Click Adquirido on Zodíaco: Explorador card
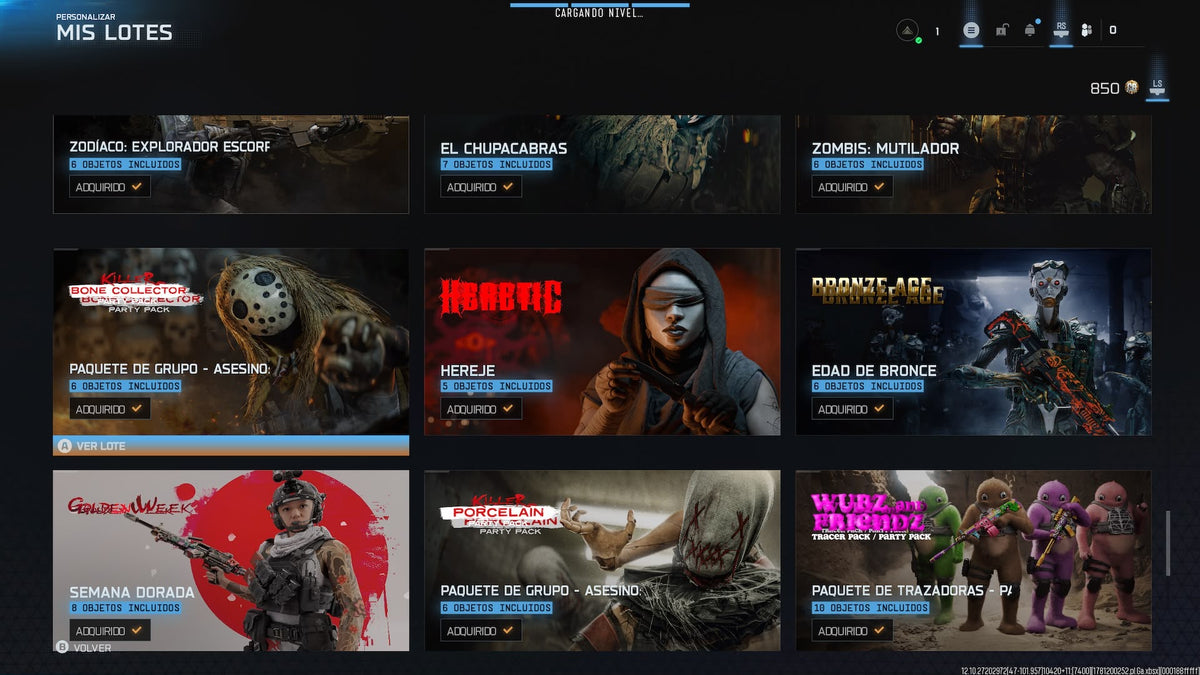The height and width of the screenshot is (675, 1200). click(110, 187)
